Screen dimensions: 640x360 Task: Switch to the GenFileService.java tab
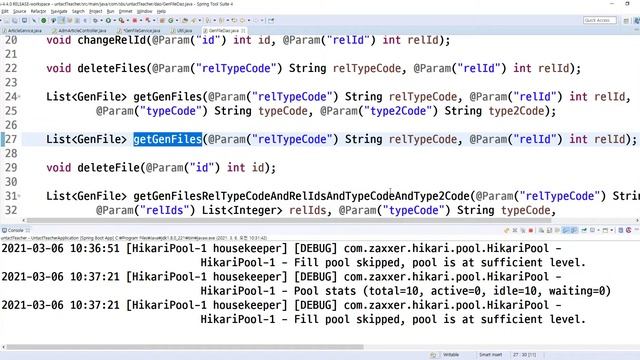[x=139, y=31]
